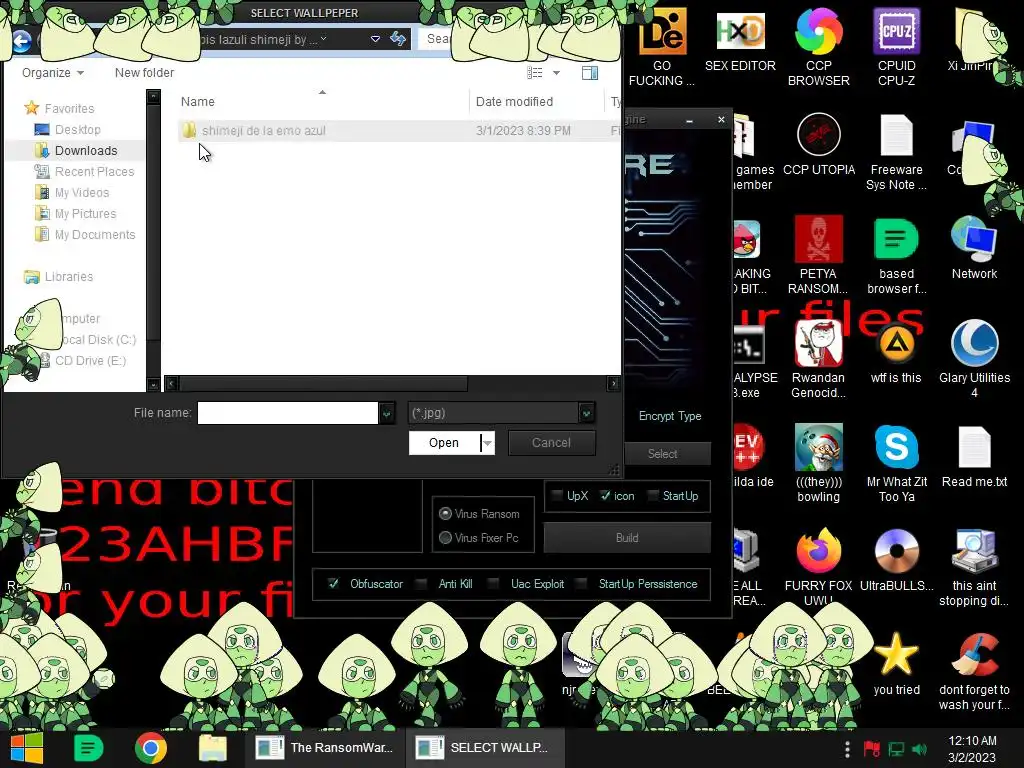Screen dimensions: 1024x768
Task: Select the Virus Fixer Pc radio button
Action: (445, 537)
